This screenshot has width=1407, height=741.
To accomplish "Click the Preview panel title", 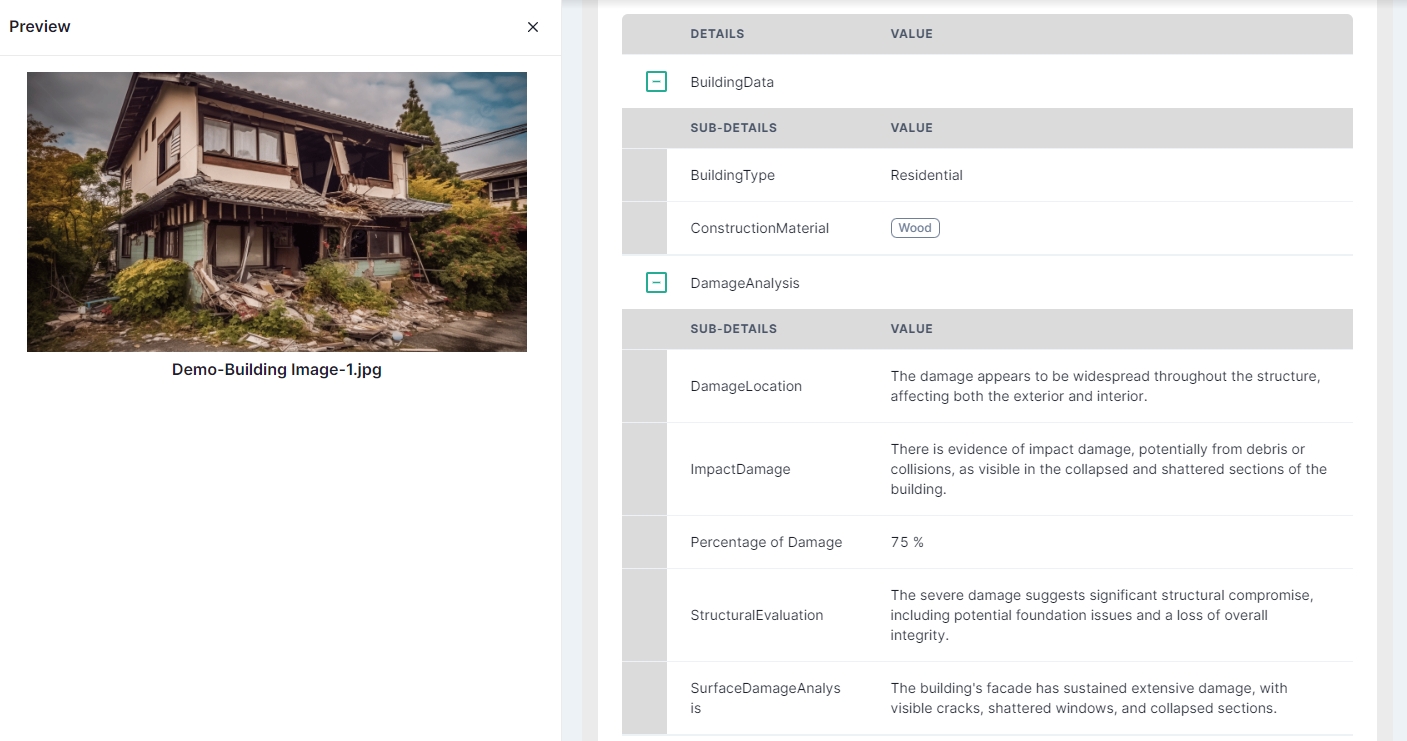I will 40,27.
